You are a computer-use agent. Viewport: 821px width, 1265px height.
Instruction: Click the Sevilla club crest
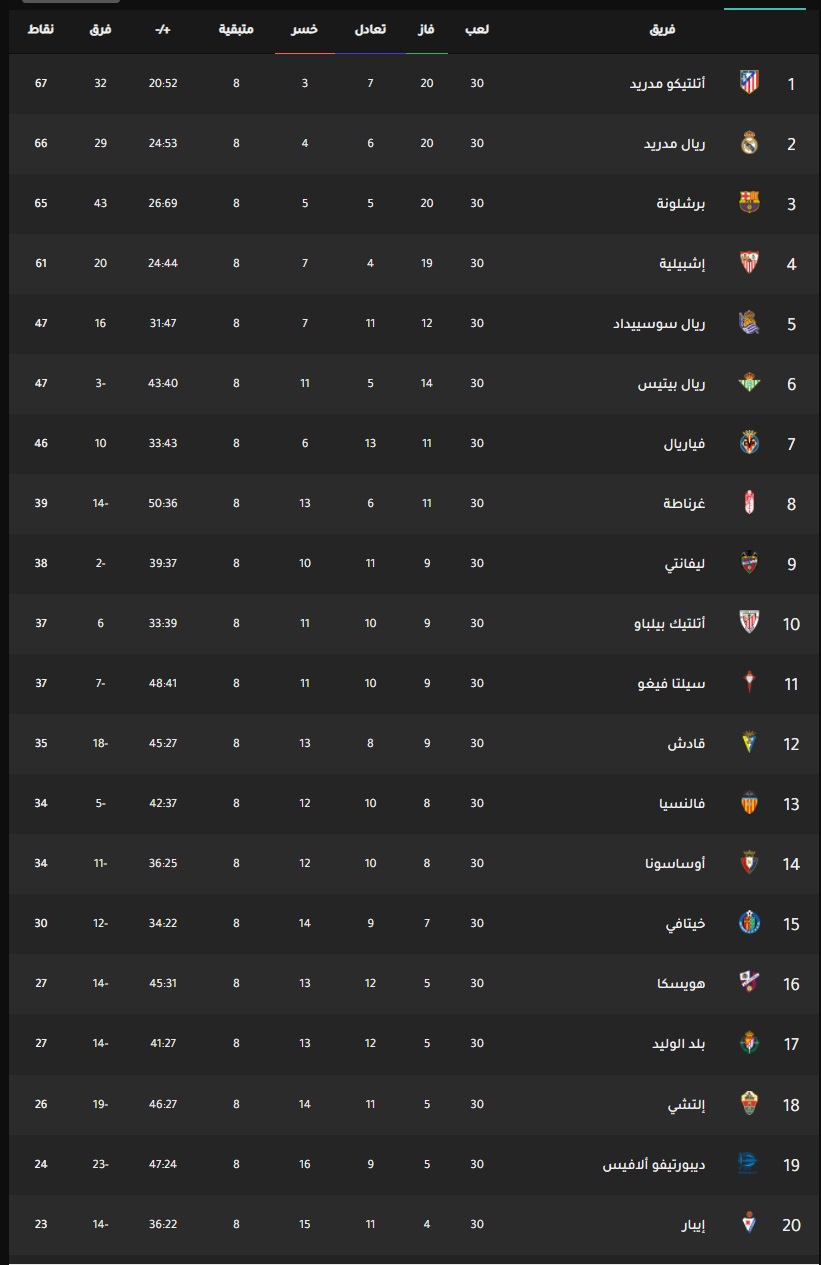[749, 263]
